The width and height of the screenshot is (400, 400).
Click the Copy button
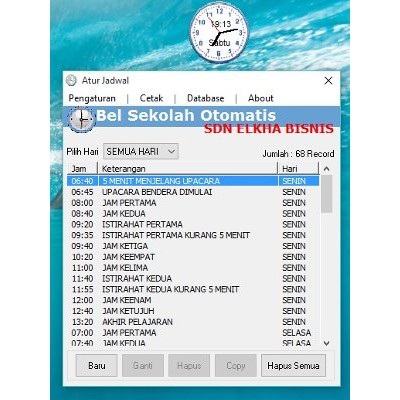pos(236,366)
